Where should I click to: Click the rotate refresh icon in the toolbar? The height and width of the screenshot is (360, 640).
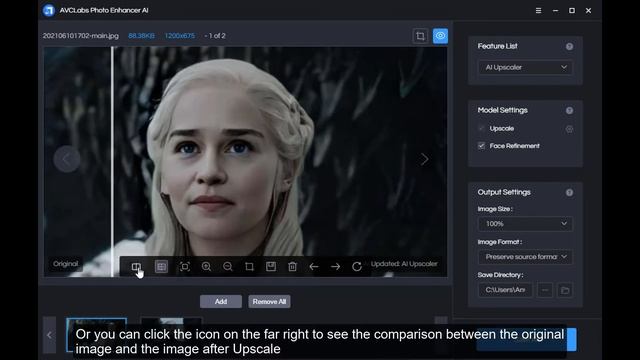(357, 267)
